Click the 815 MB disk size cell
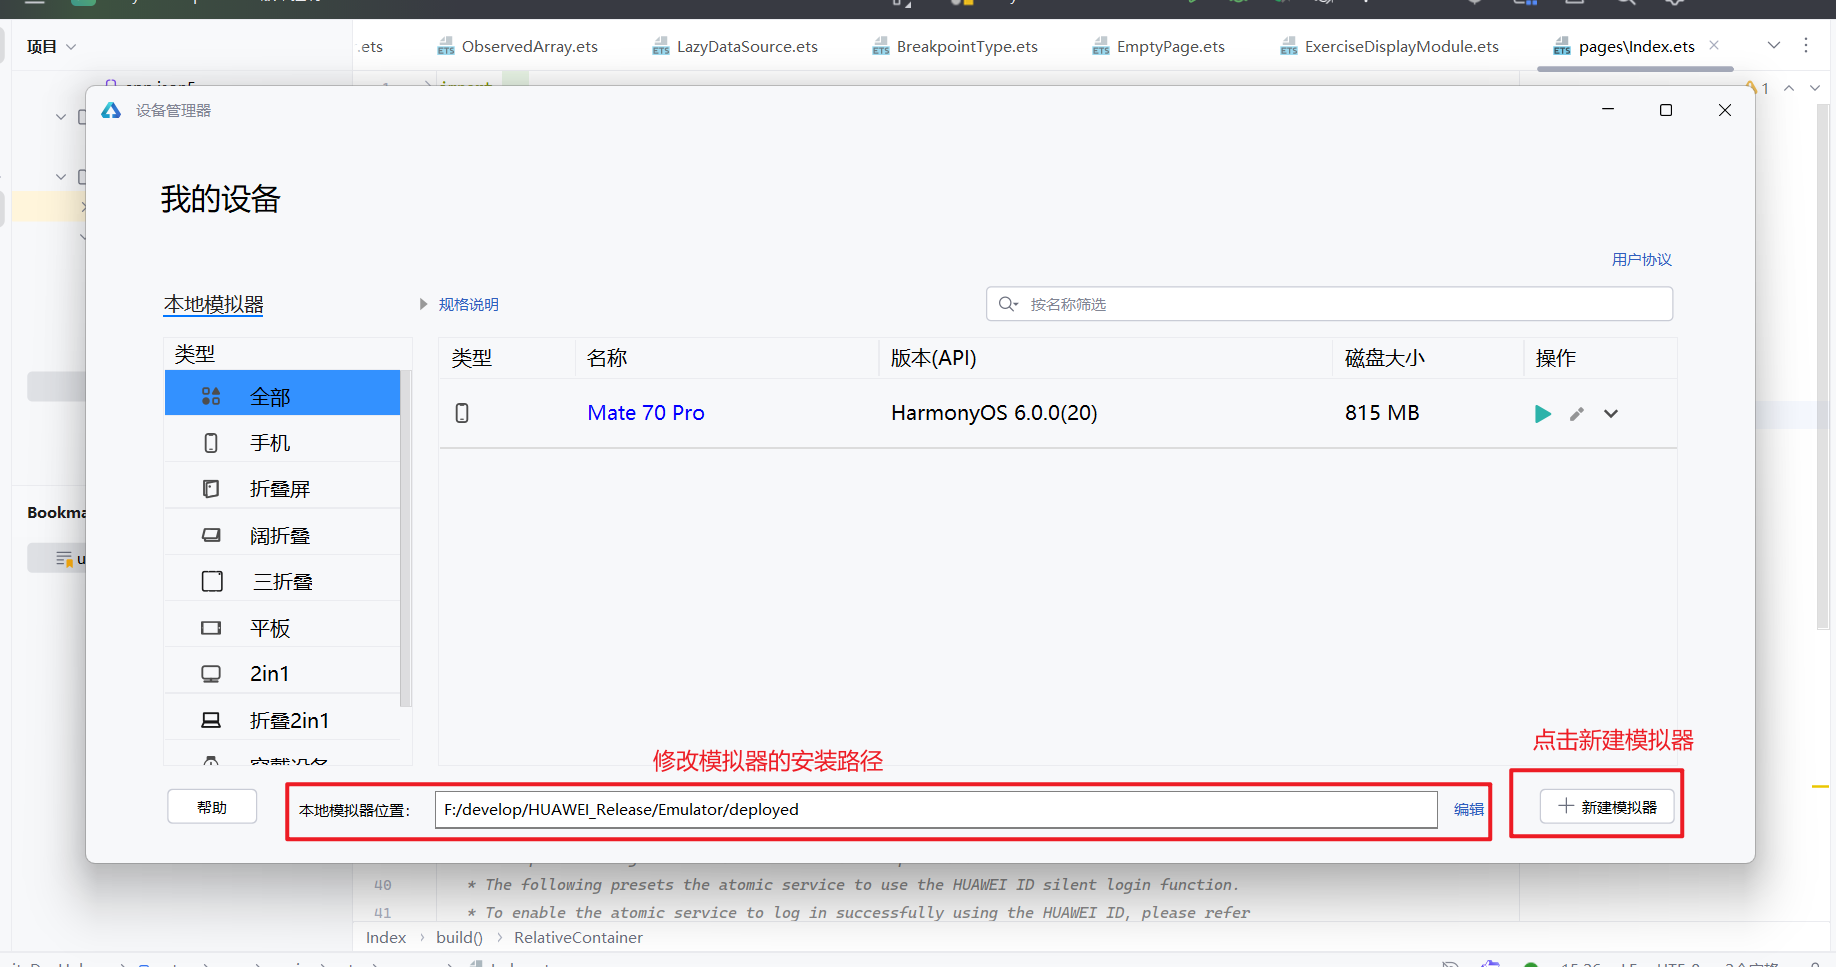The width and height of the screenshot is (1836, 967). point(1382,413)
